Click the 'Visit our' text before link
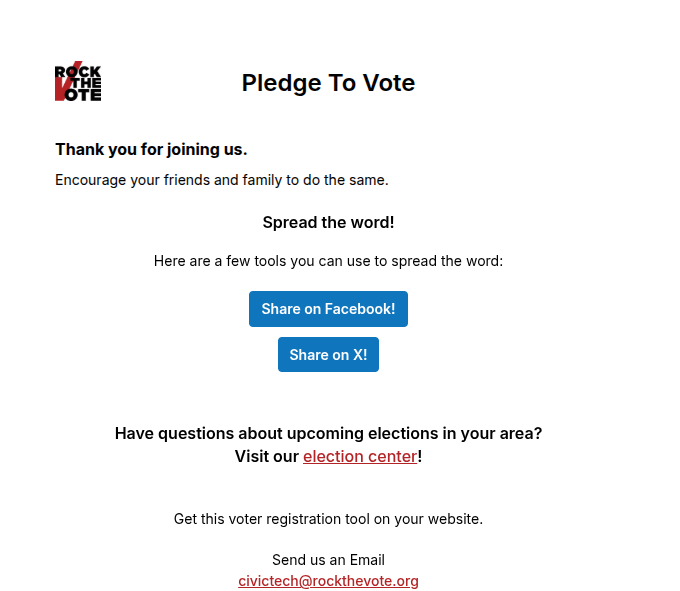The width and height of the screenshot is (680, 591). (267, 456)
